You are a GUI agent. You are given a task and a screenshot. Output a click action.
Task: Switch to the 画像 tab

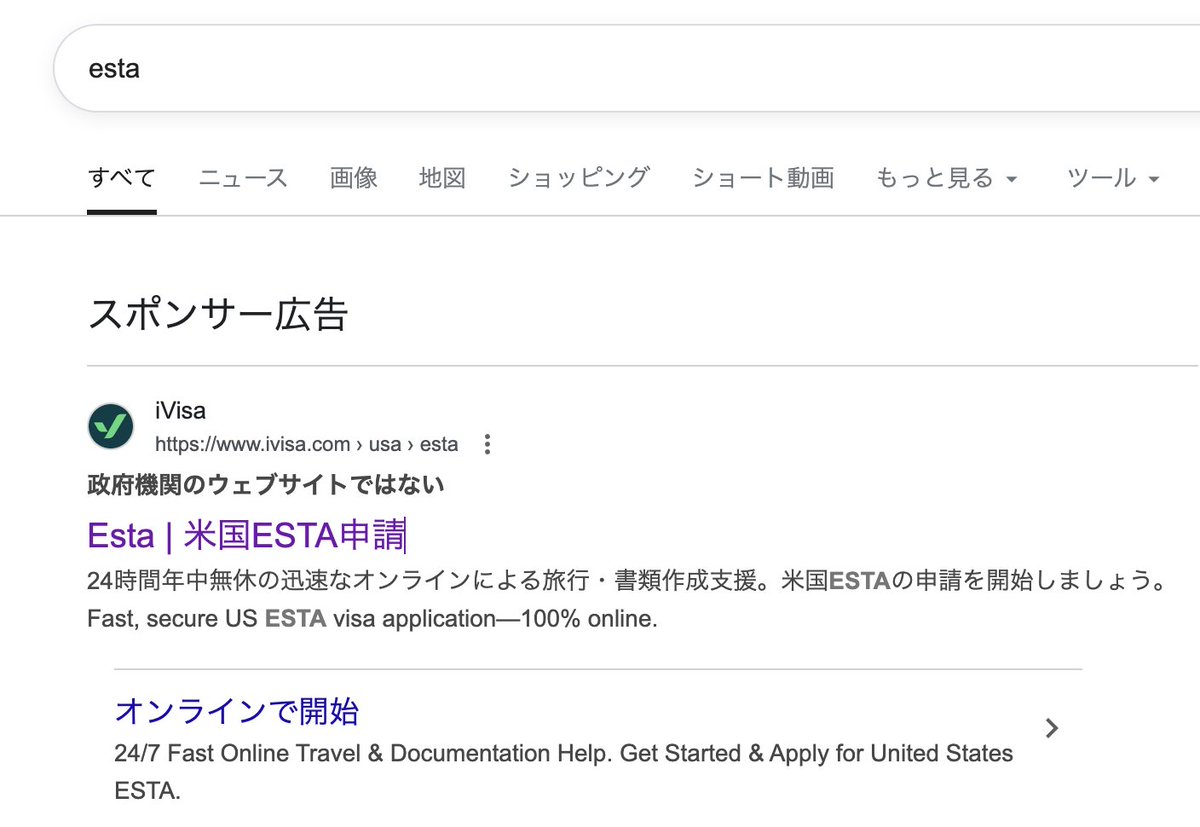point(354,178)
